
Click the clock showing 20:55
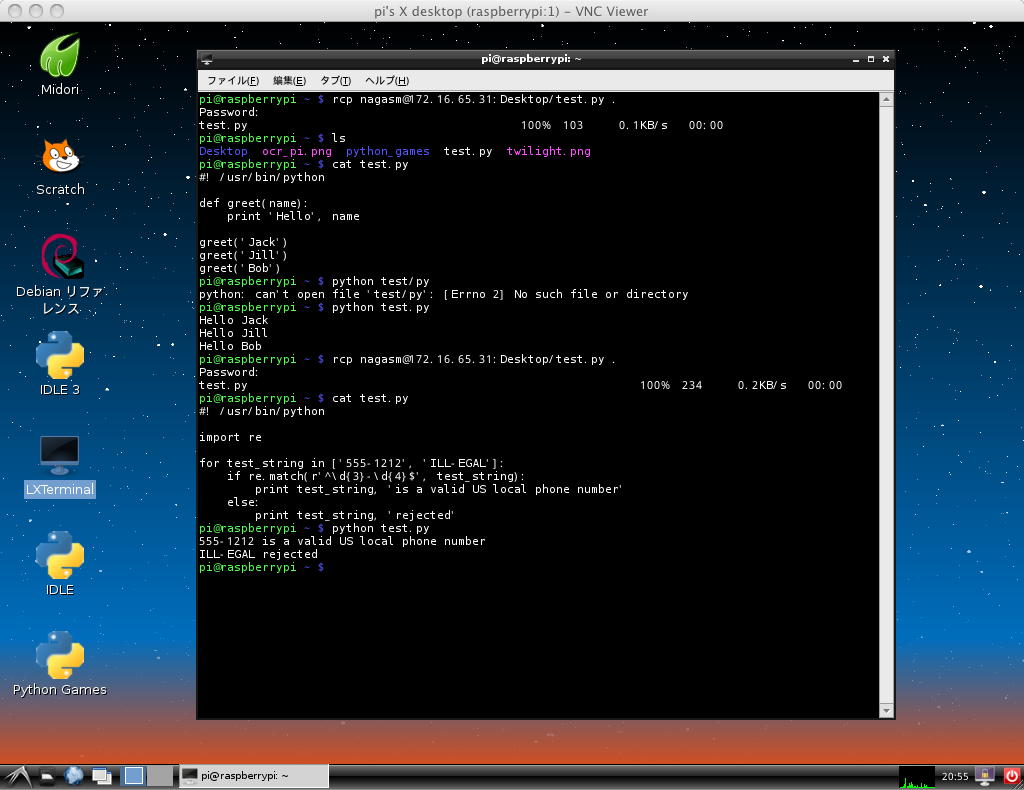(x=955, y=776)
